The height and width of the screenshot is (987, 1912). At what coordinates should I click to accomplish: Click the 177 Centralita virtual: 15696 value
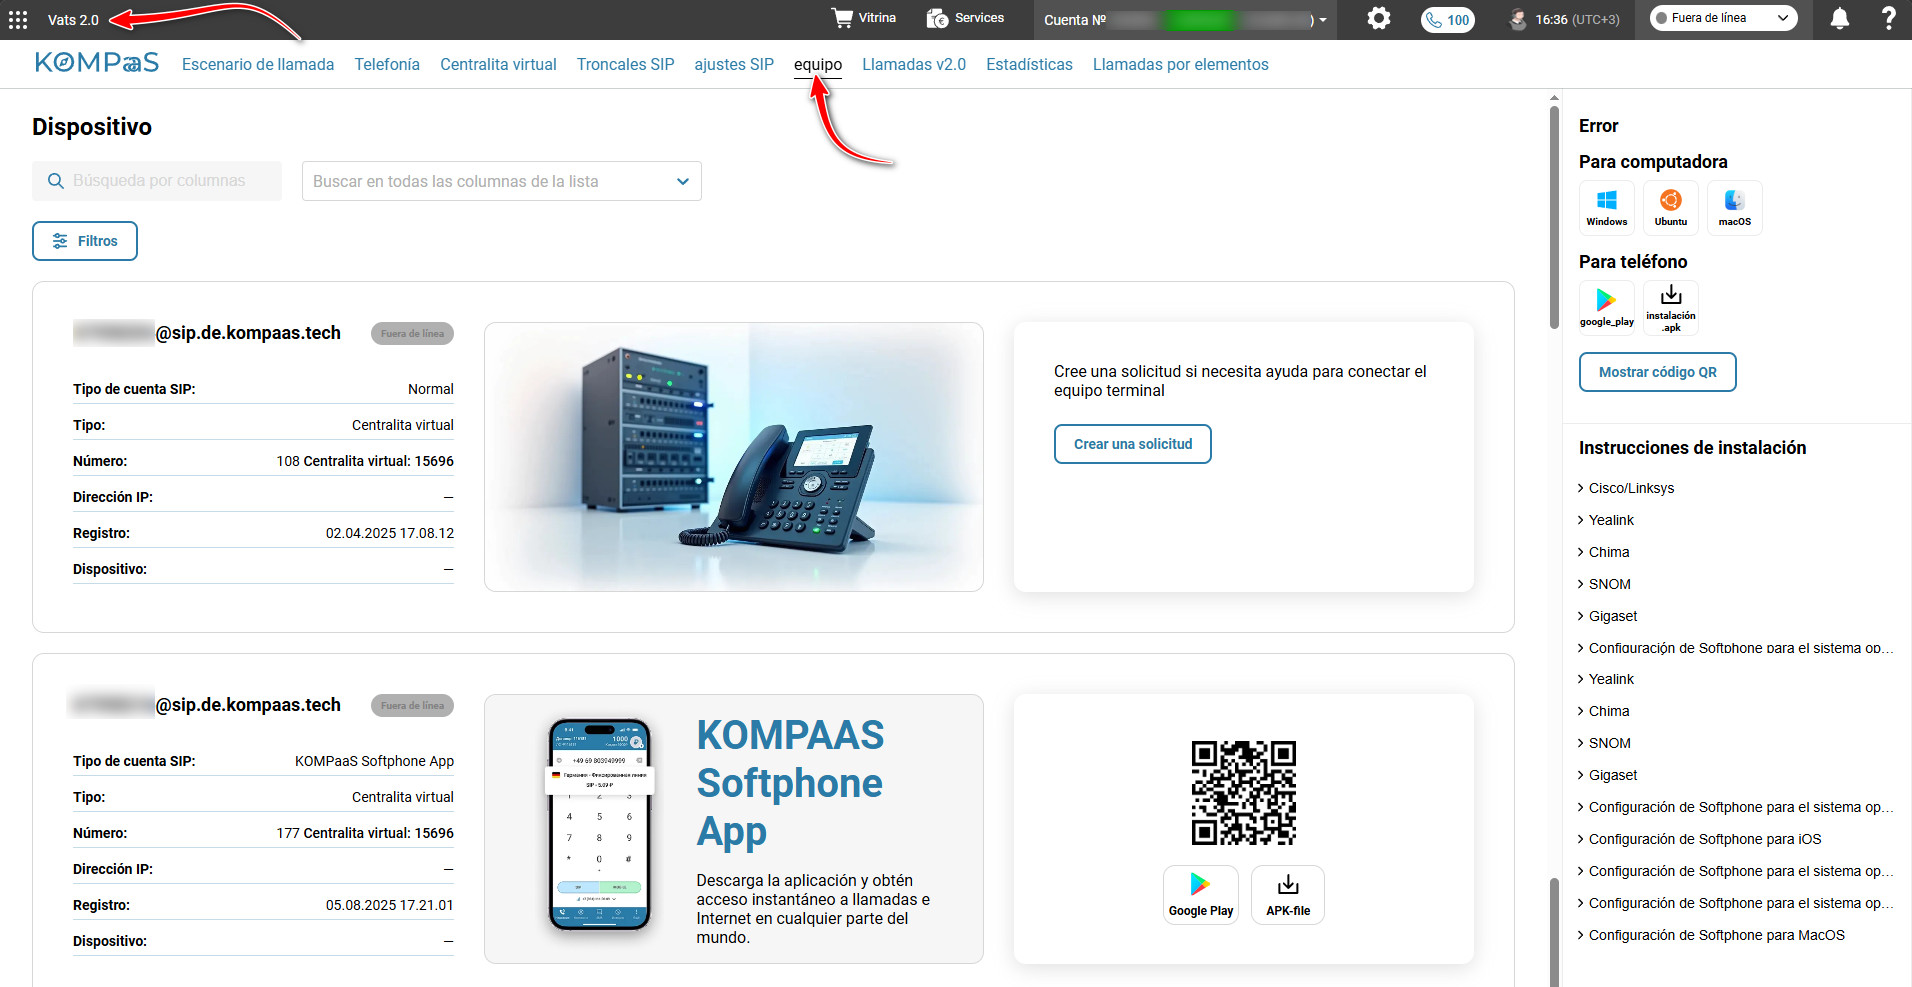pos(365,833)
